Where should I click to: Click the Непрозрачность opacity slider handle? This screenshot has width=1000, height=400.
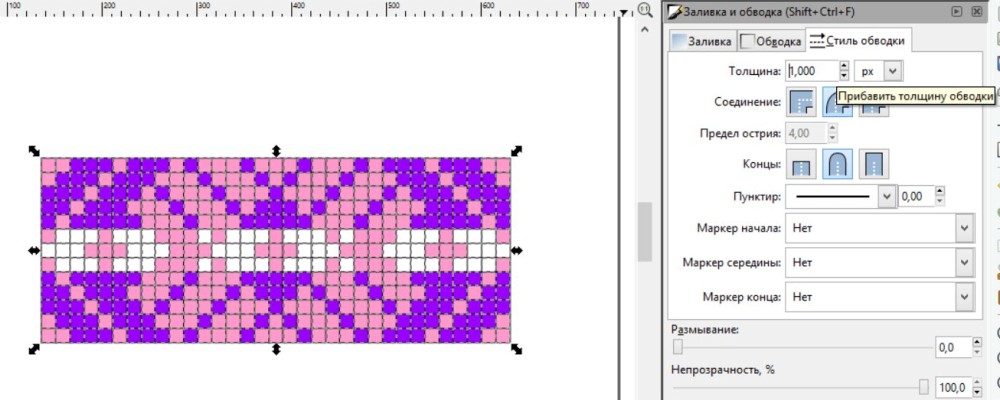click(923, 387)
